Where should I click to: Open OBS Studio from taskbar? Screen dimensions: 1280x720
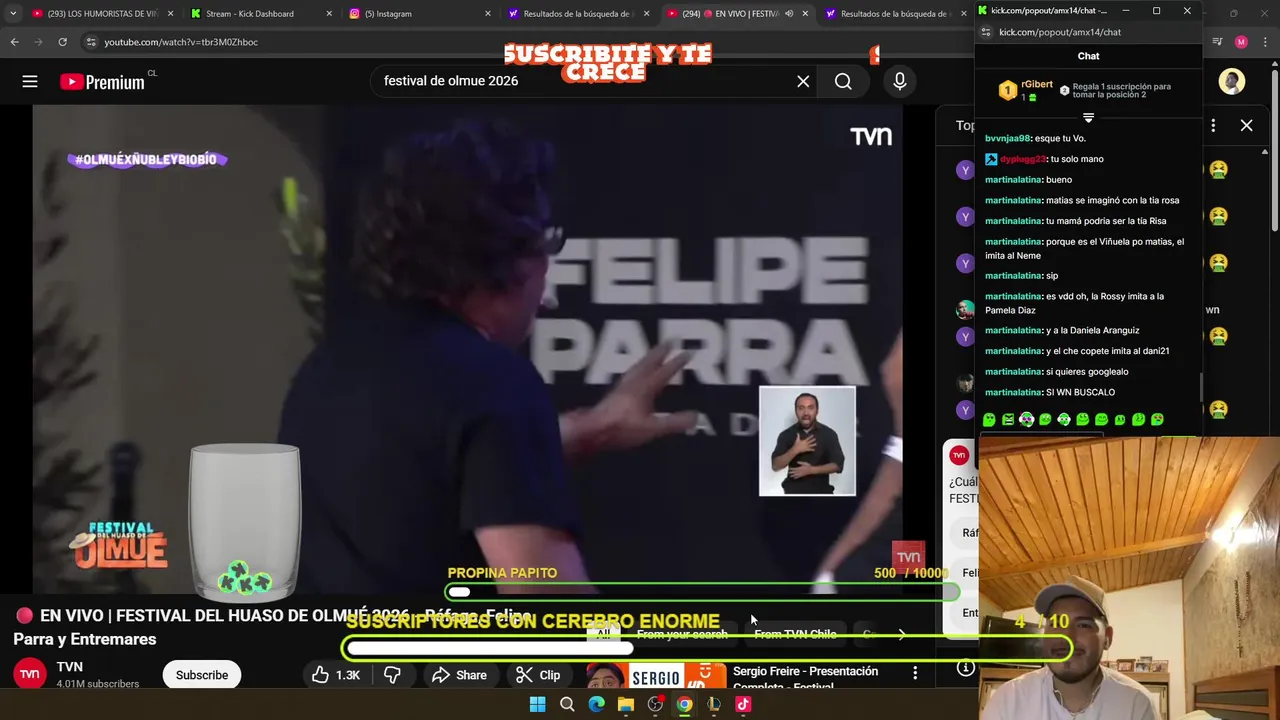coord(655,704)
